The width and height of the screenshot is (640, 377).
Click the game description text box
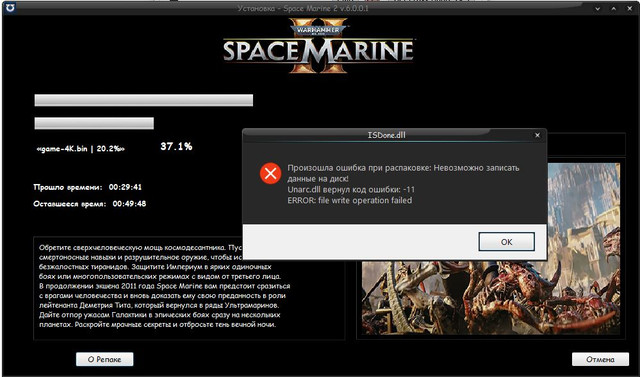189,288
